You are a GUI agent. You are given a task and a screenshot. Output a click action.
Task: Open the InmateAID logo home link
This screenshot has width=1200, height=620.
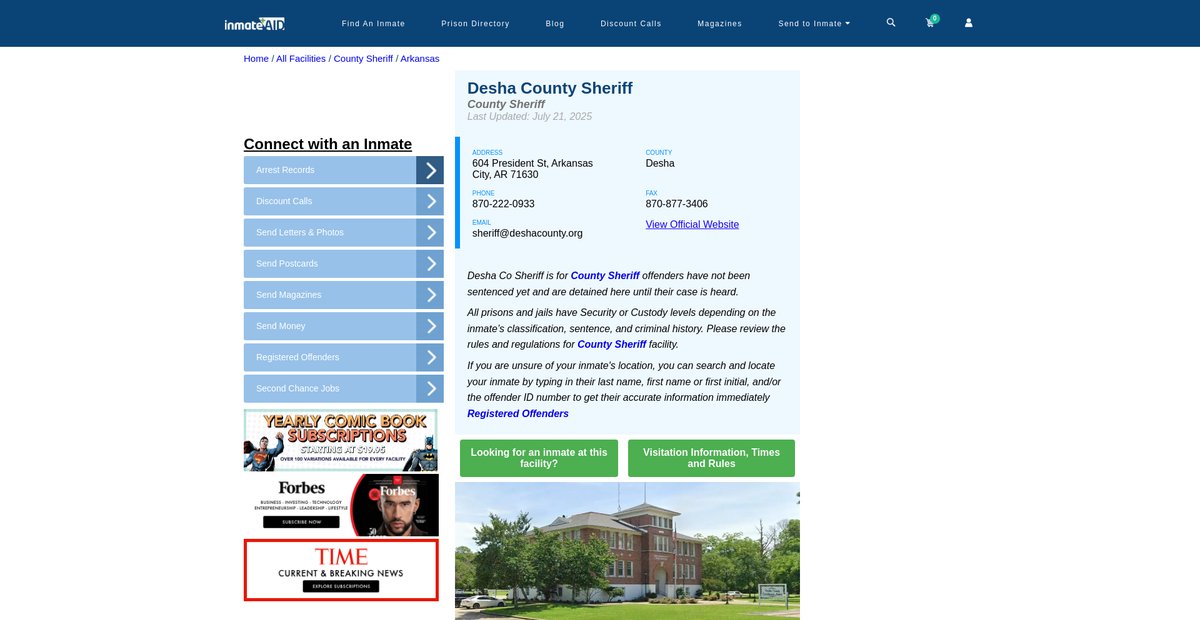pyautogui.click(x=255, y=23)
